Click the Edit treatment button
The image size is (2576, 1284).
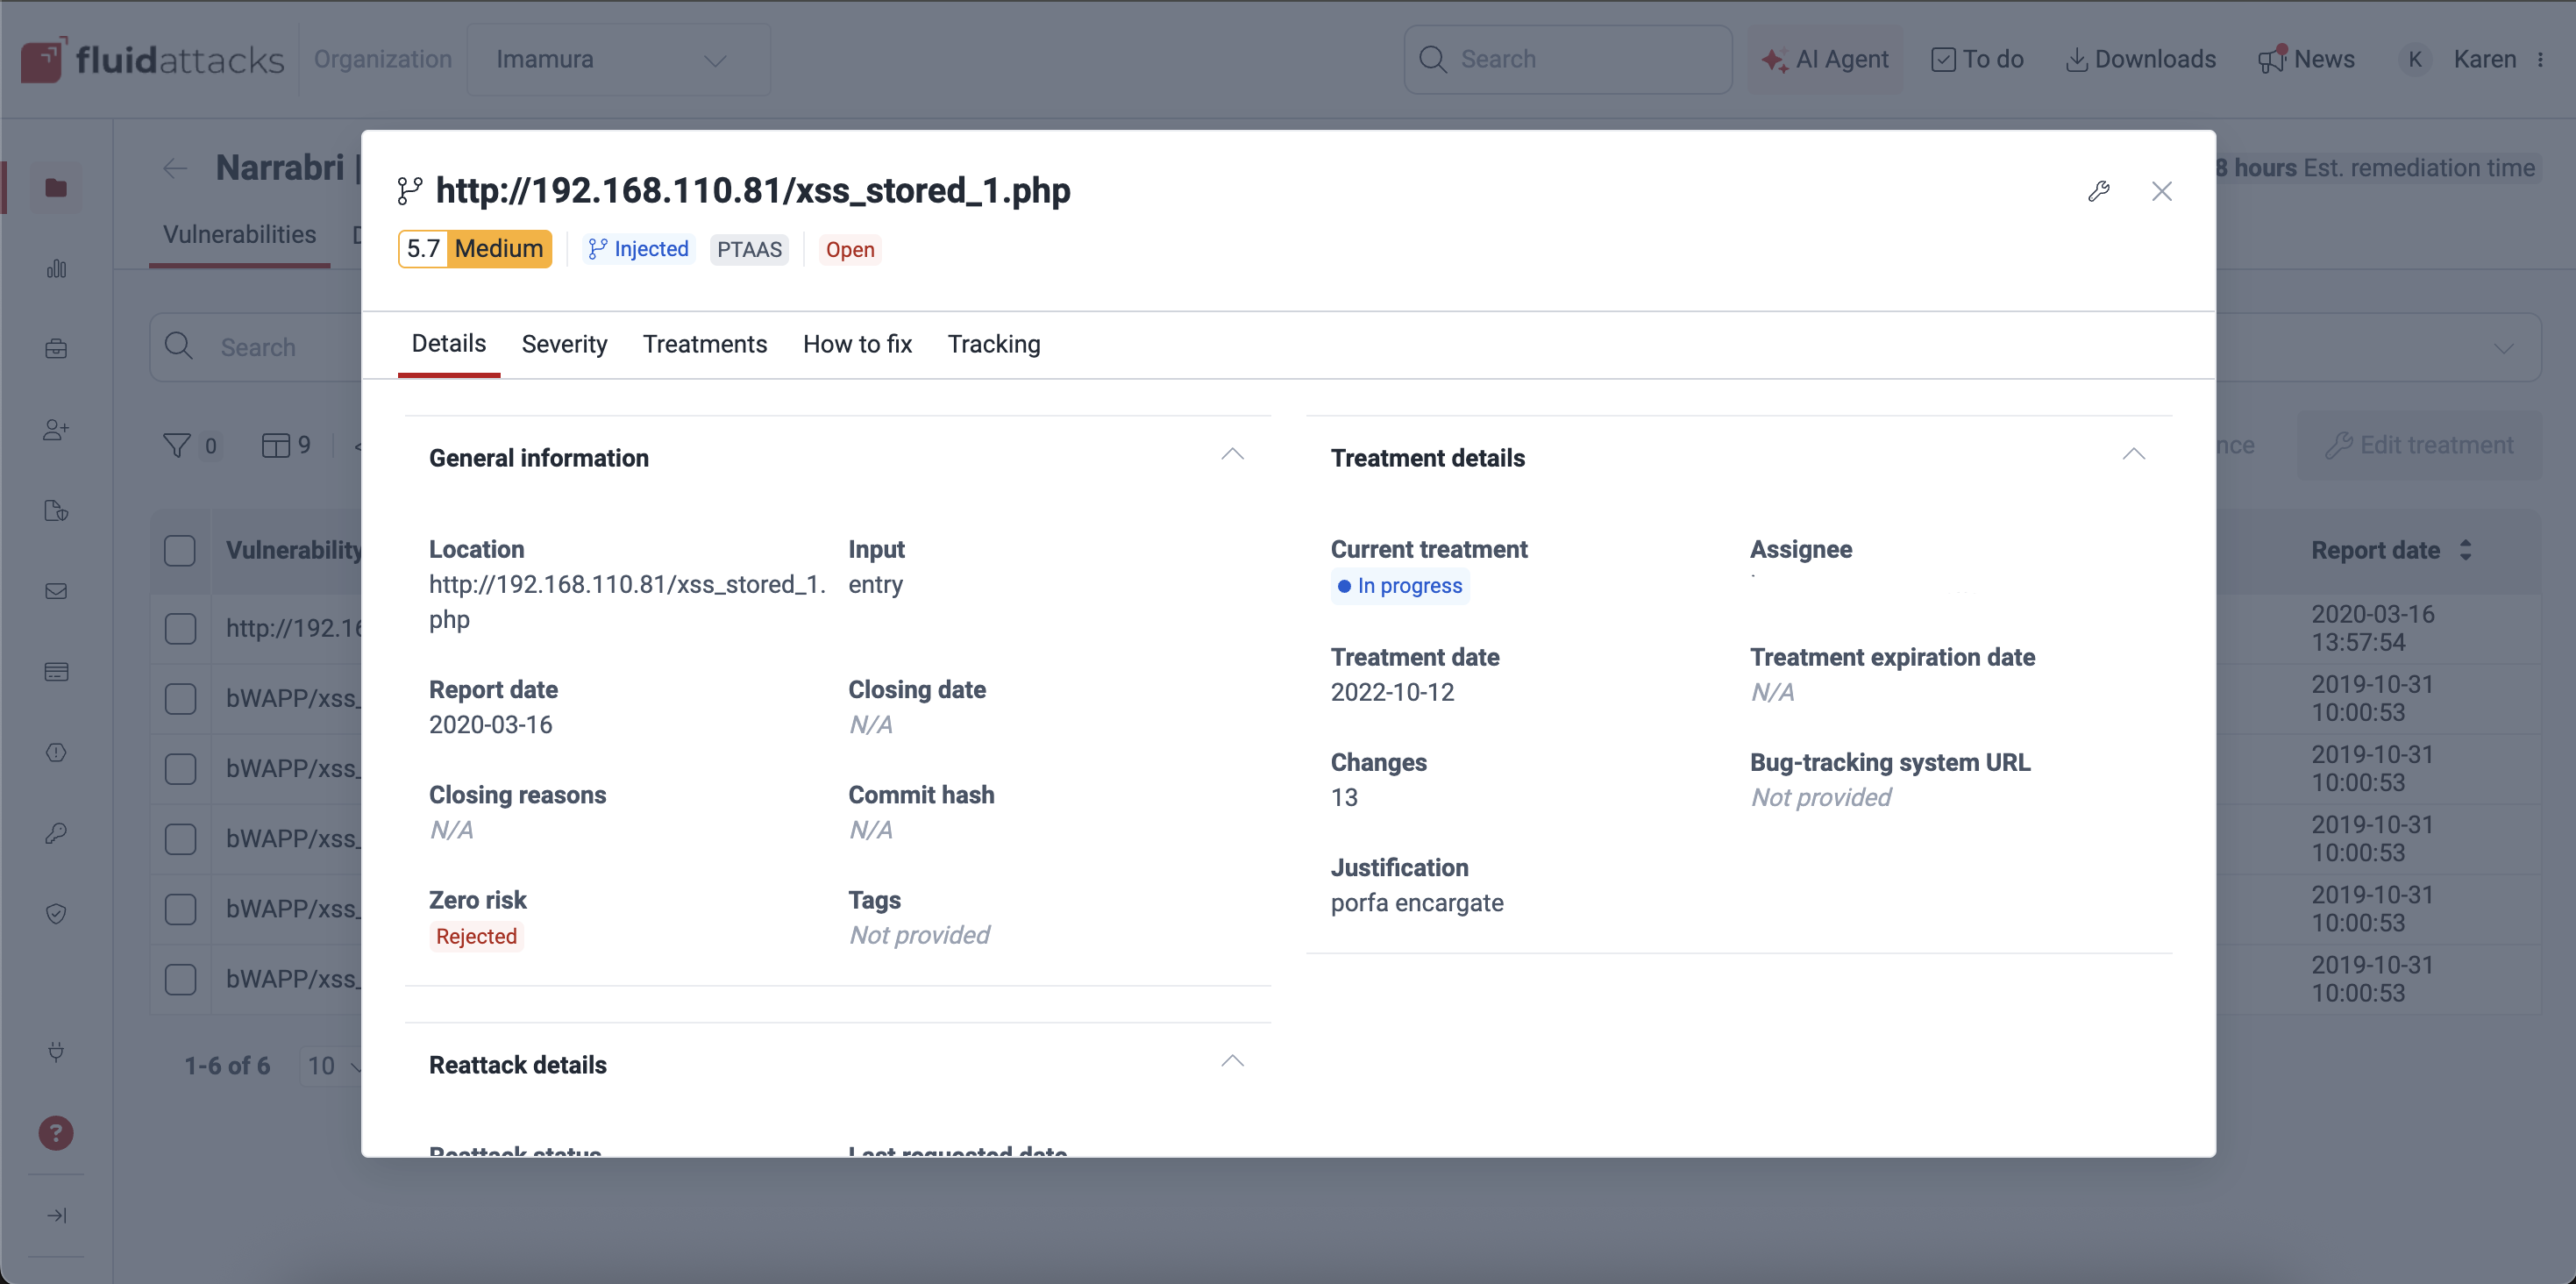point(2419,446)
